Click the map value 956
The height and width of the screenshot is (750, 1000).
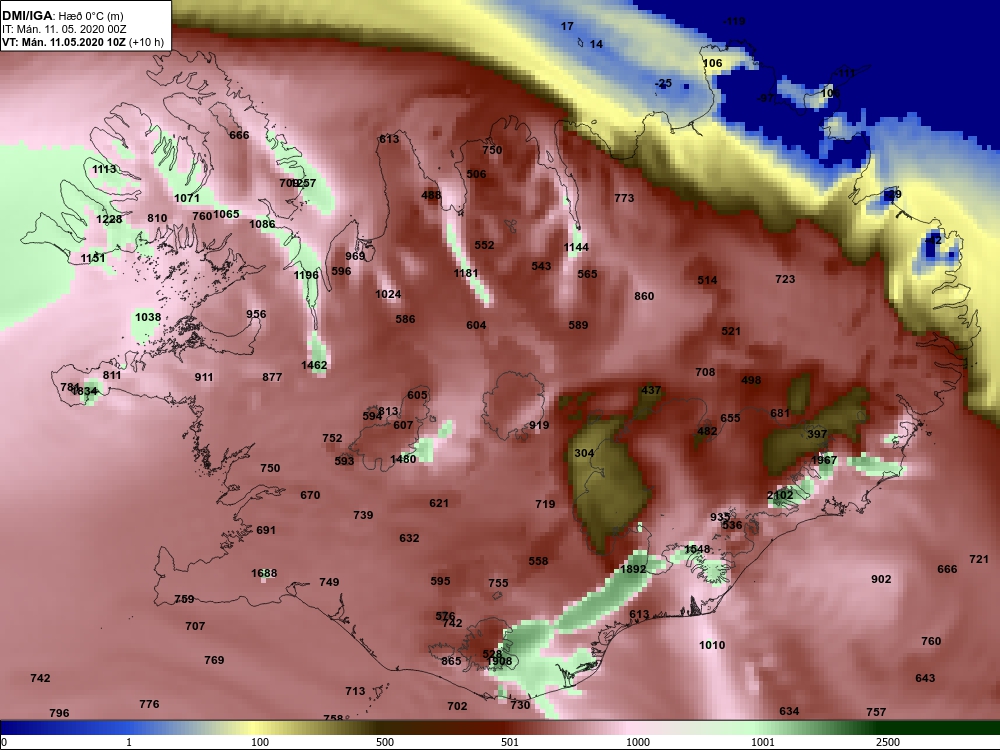click(256, 314)
